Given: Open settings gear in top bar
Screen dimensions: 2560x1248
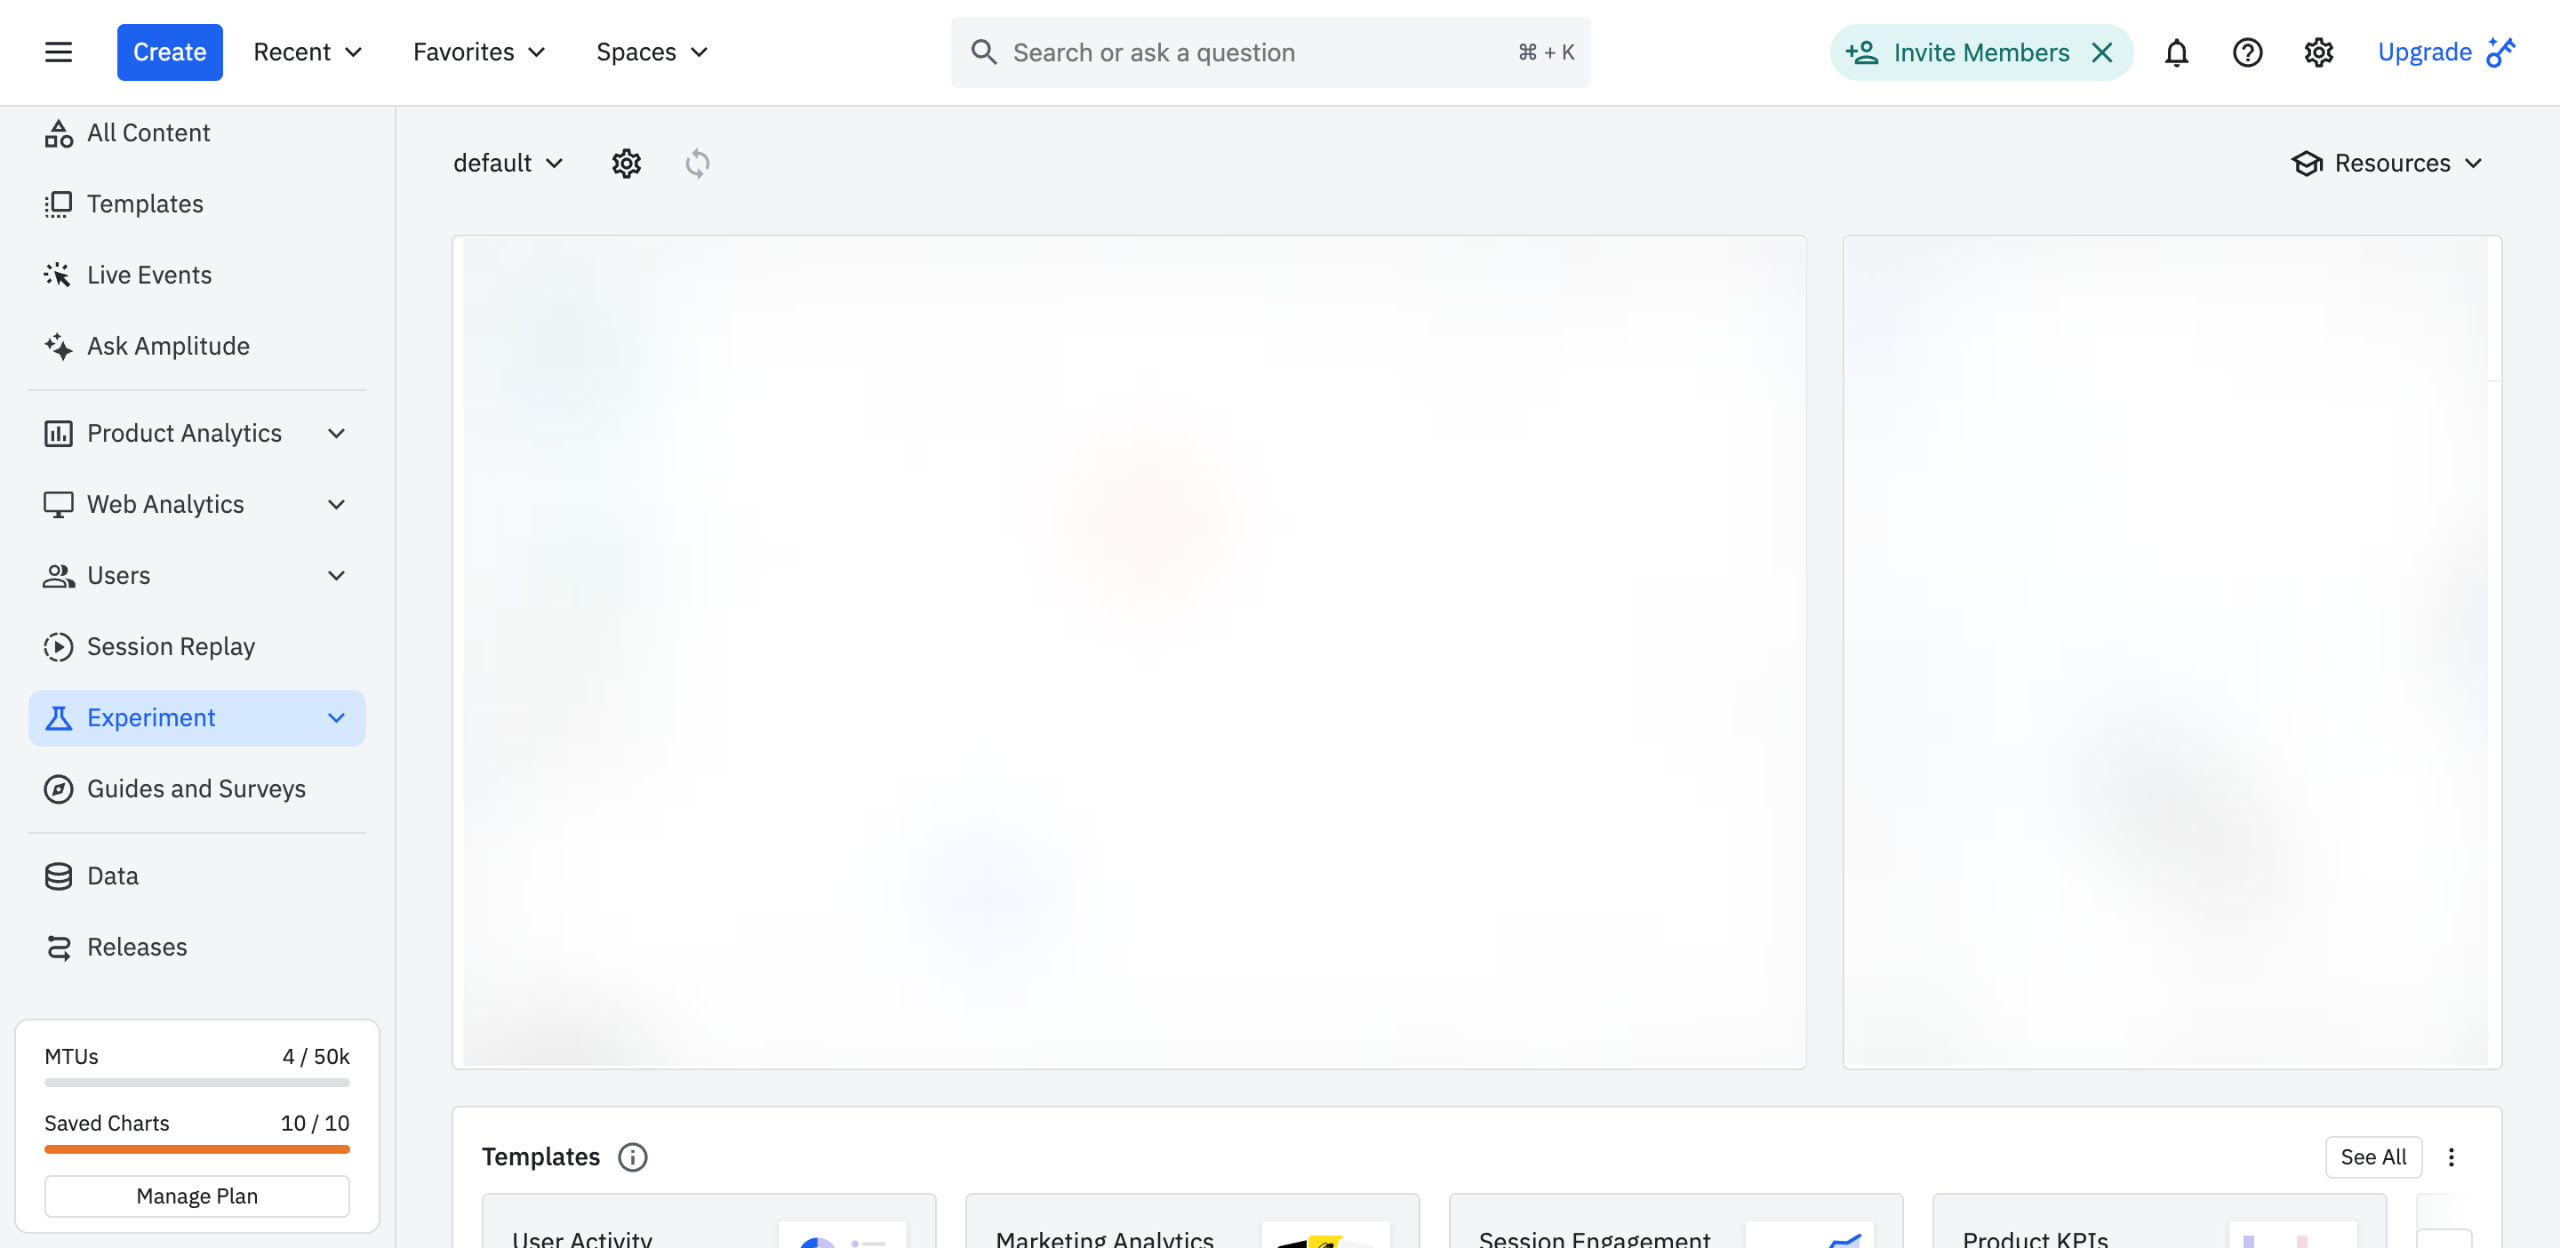Looking at the screenshot, I should point(2318,52).
